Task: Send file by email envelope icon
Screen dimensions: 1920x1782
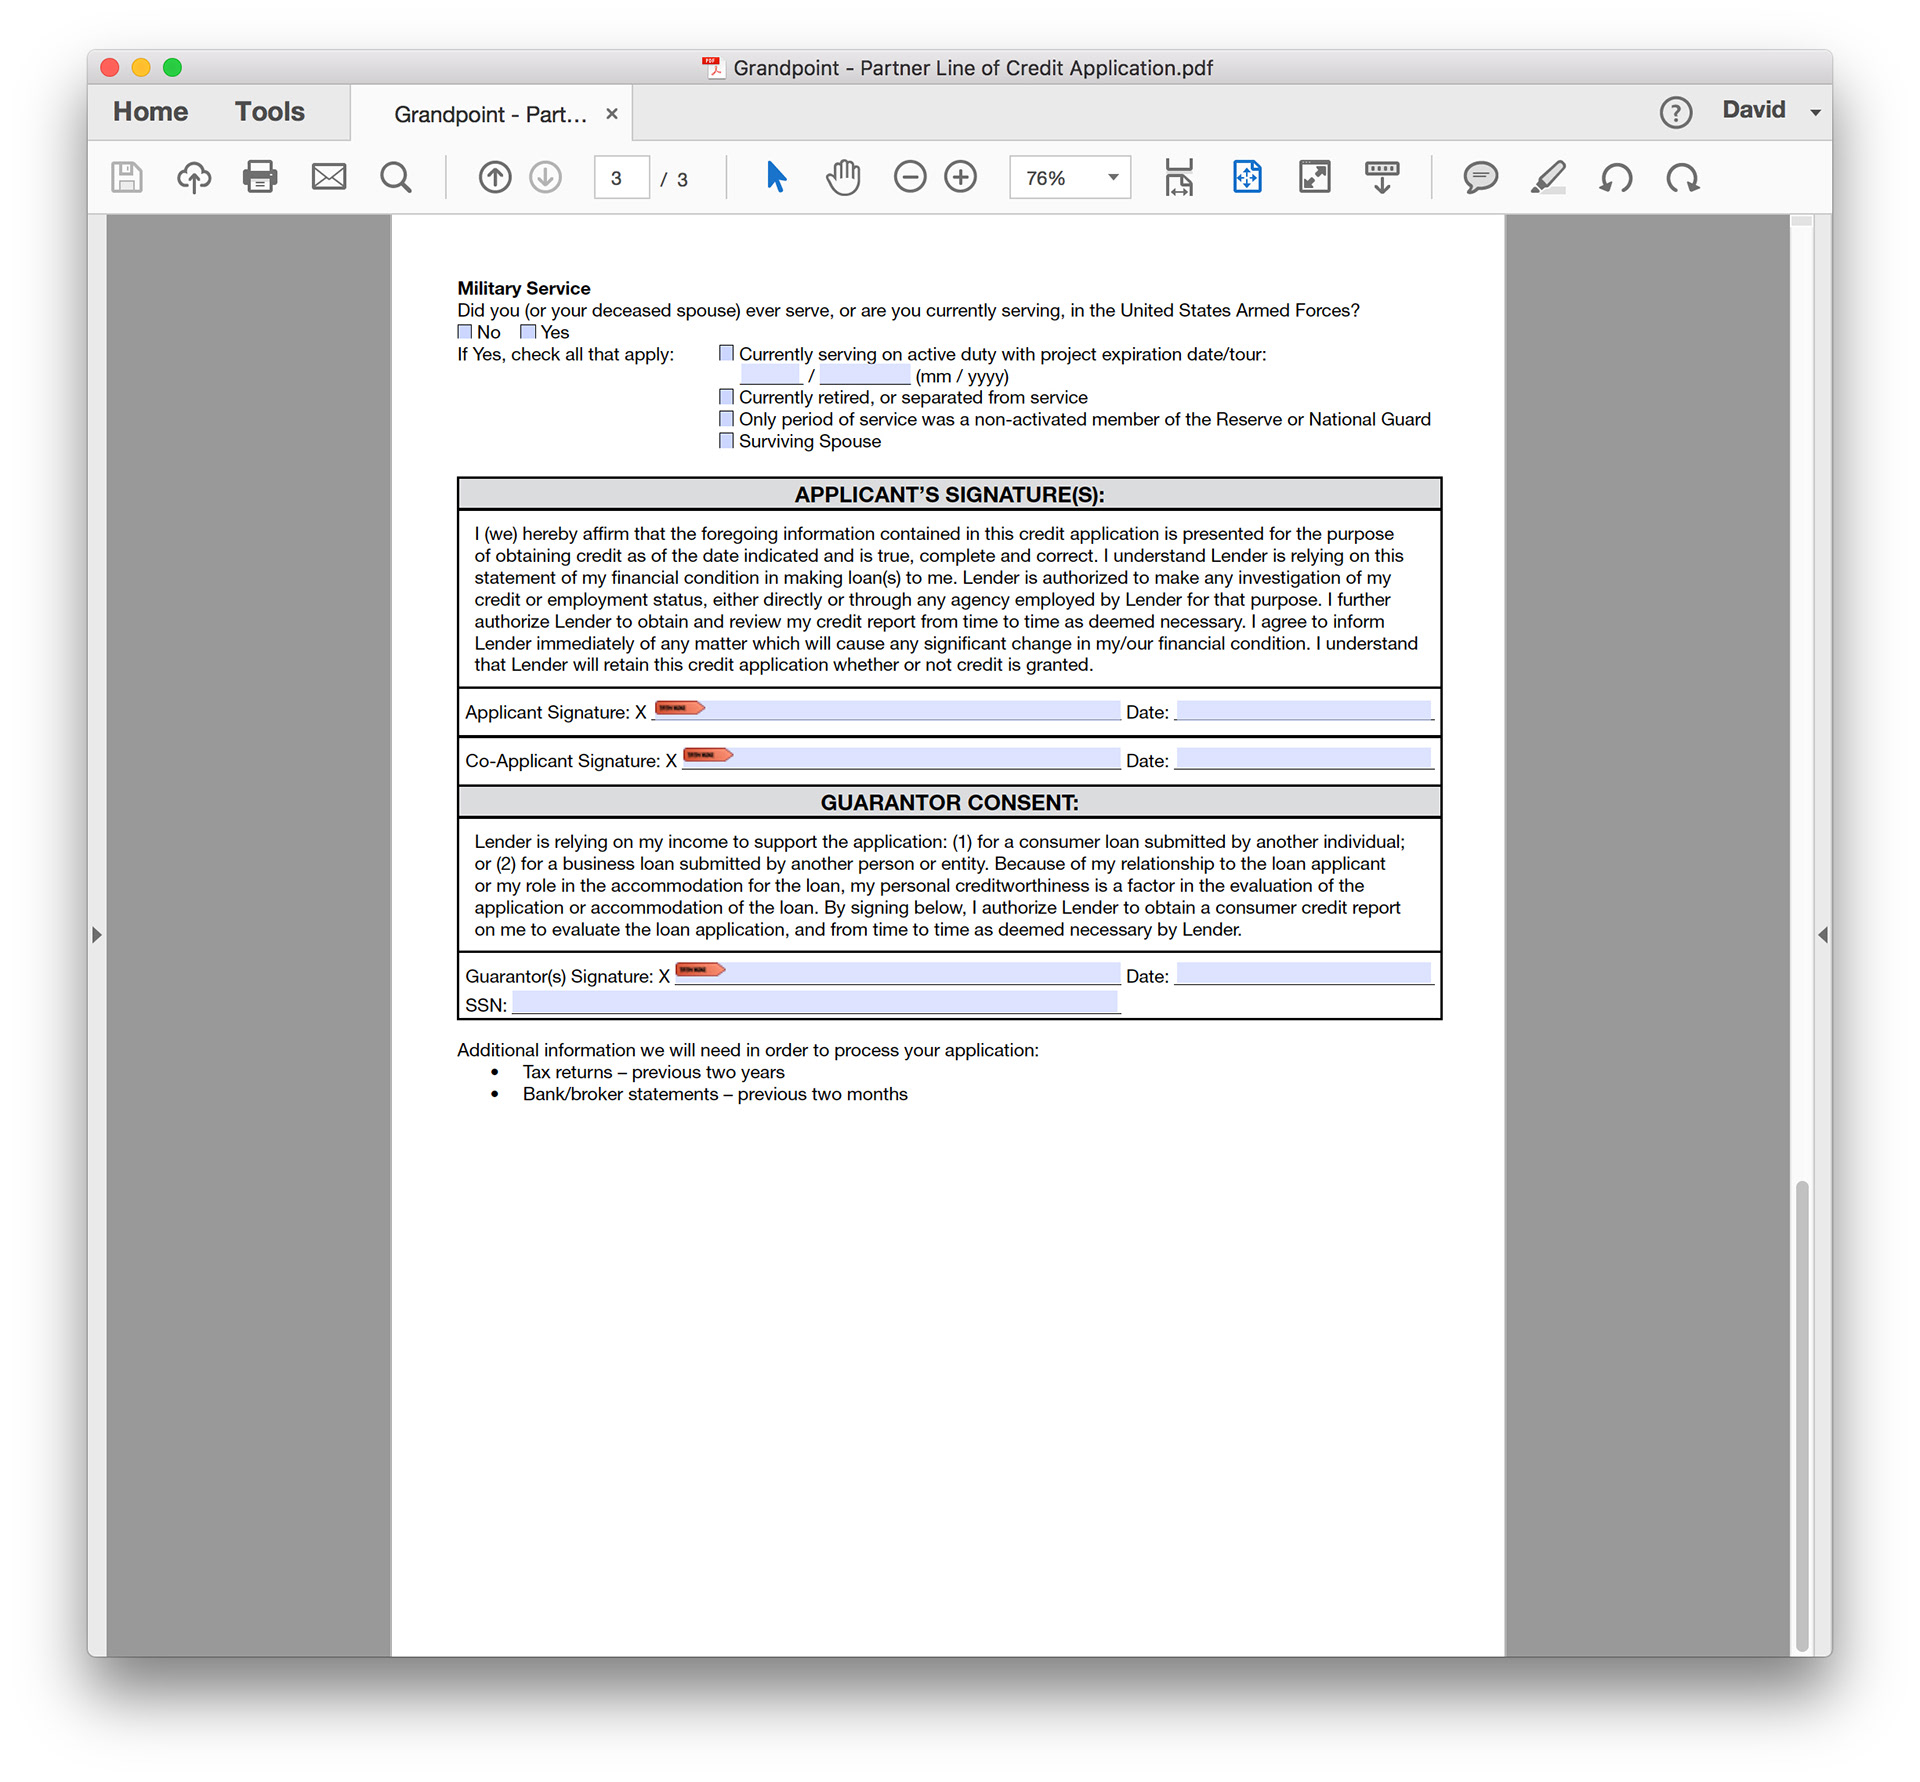Action: pos(328,177)
